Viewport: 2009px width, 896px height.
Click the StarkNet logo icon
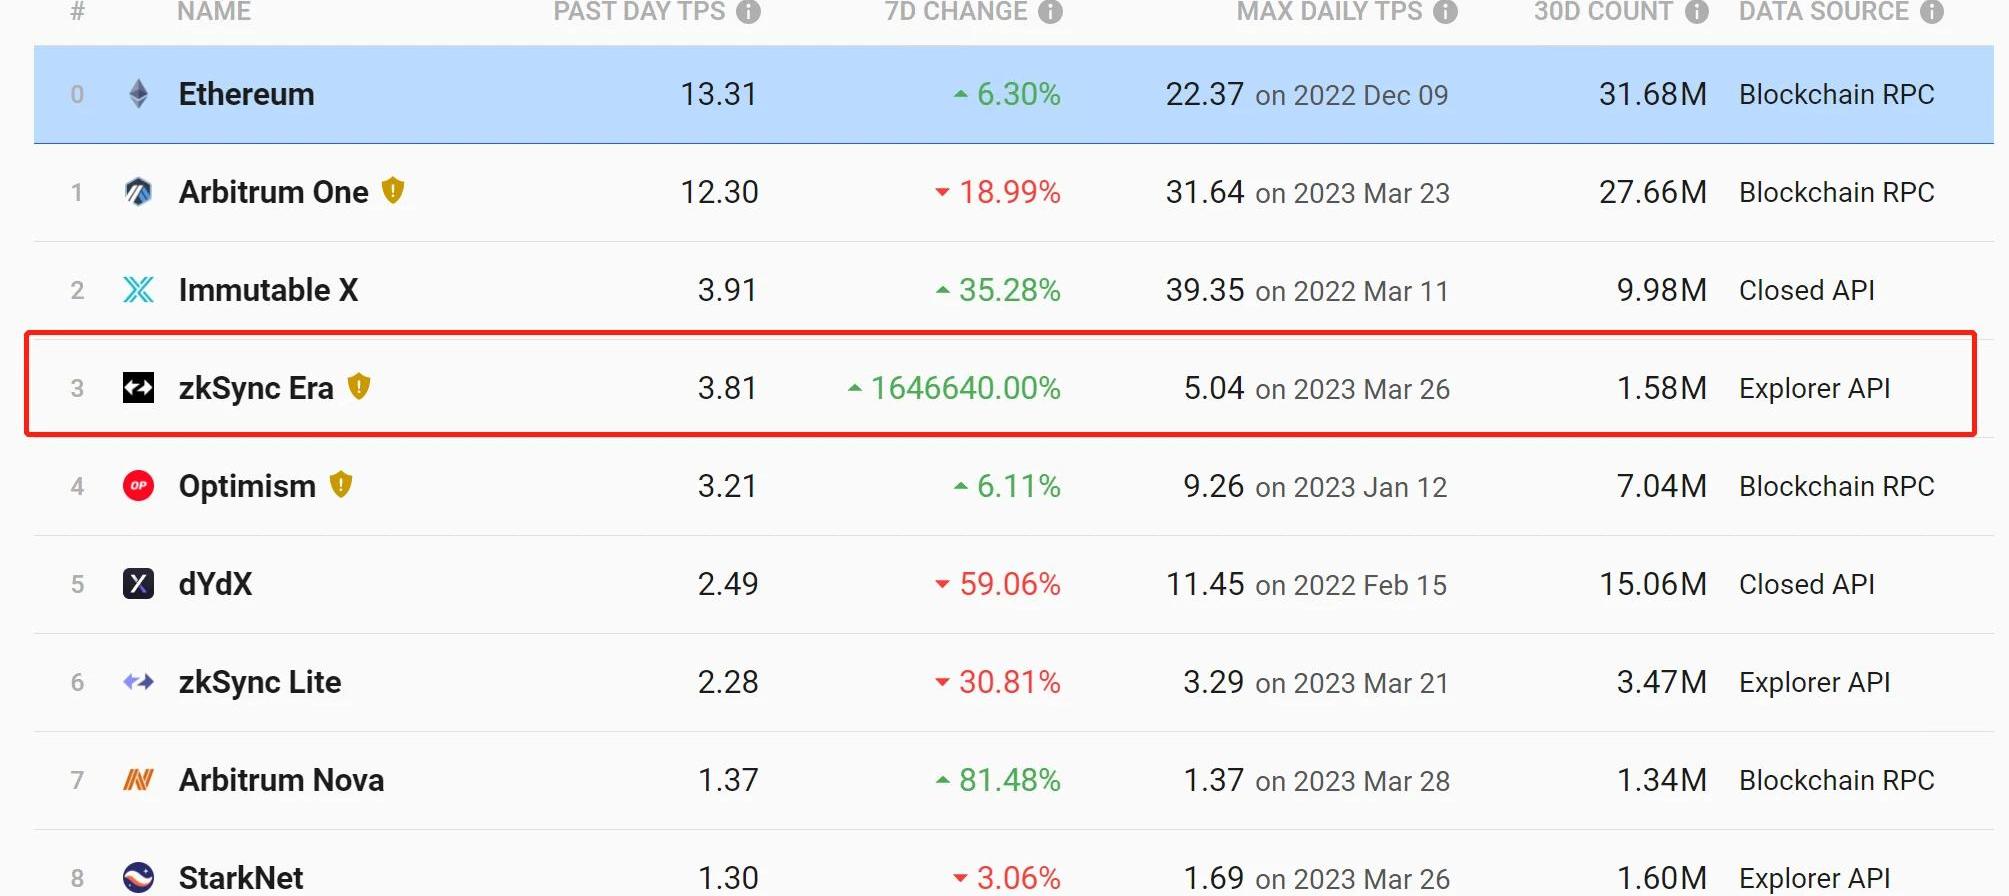pyautogui.click(x=139, y=877)
